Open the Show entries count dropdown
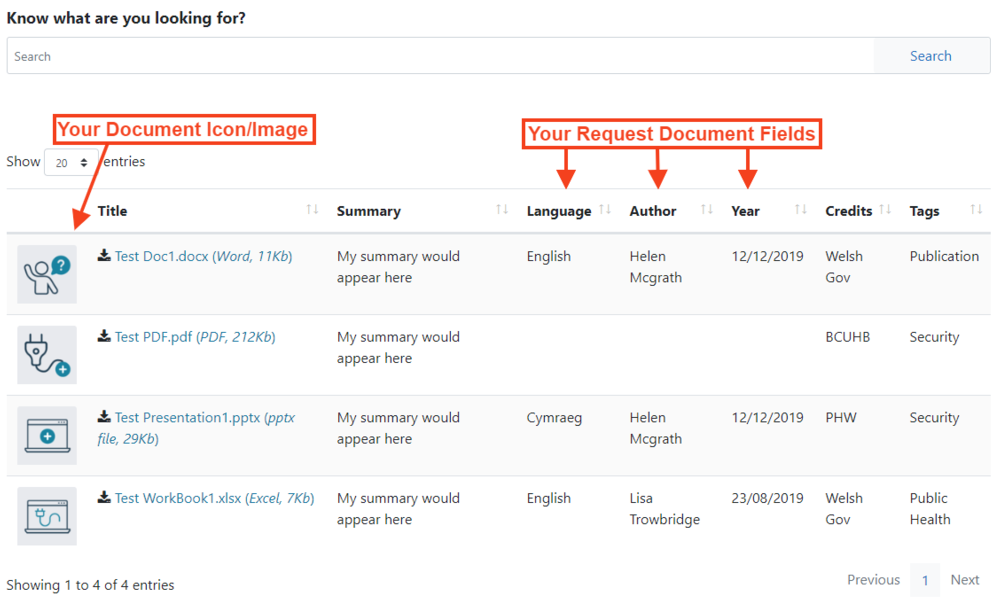Screen dimensions: 1000x607 pos(71,162)
